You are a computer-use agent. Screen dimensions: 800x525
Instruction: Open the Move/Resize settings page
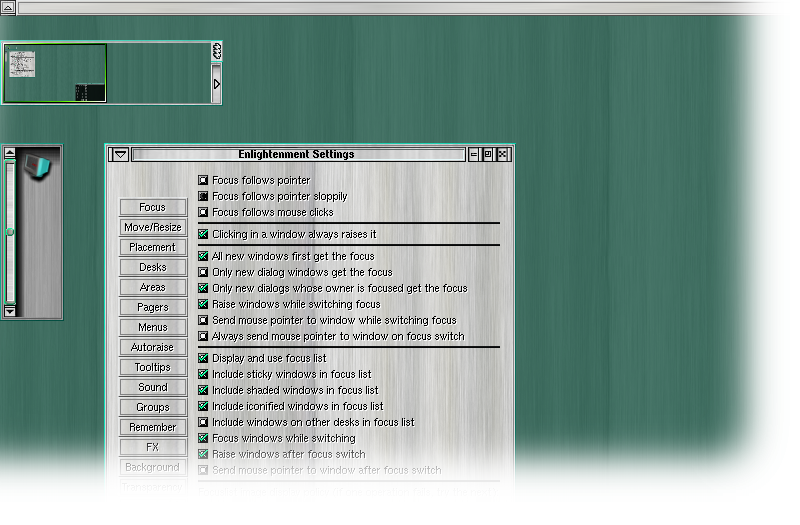click(153, 227)
